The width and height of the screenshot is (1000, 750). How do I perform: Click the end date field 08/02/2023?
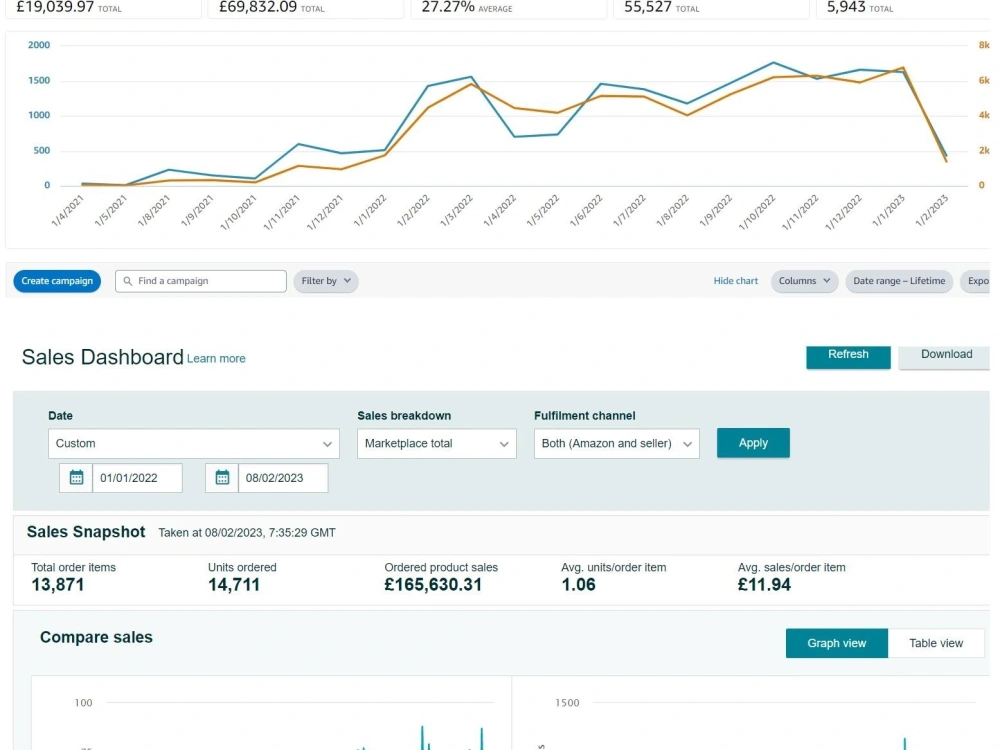point(283,478)
